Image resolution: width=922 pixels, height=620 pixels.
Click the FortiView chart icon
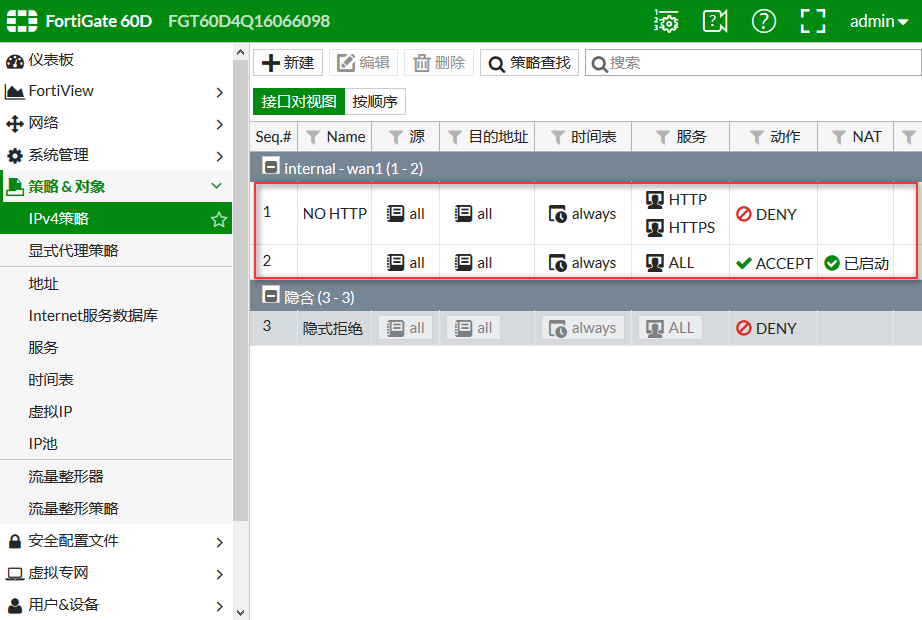pyautogui.click(x=15, y=92)
